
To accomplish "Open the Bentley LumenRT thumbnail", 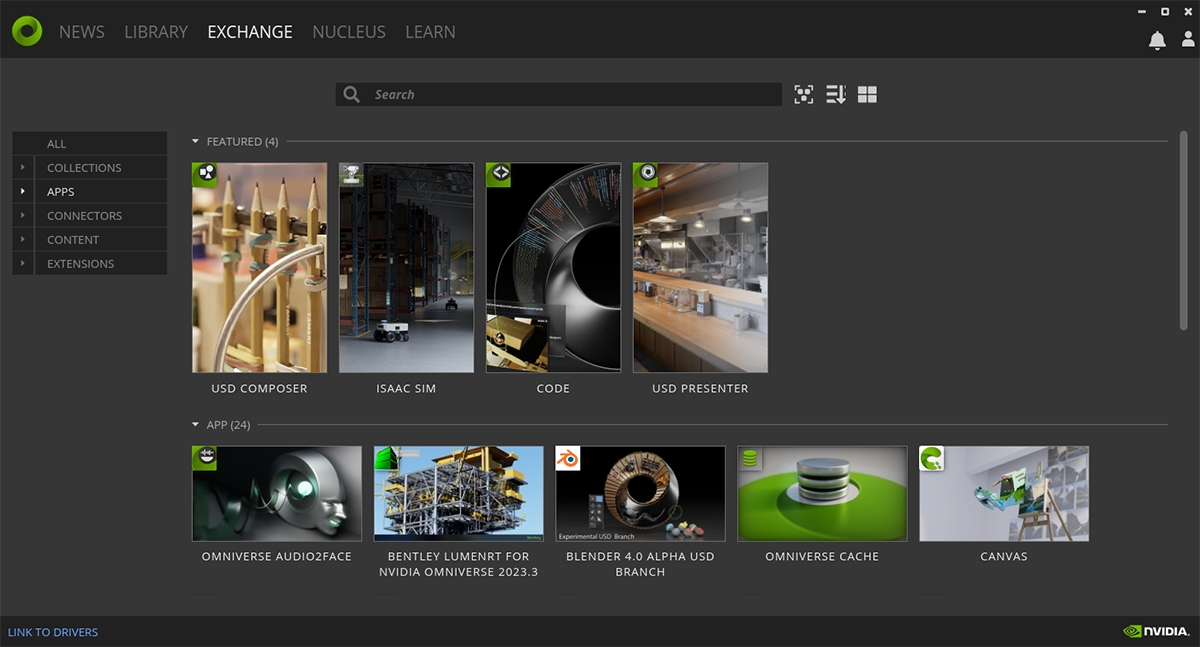I will click(x=459, y=494).
